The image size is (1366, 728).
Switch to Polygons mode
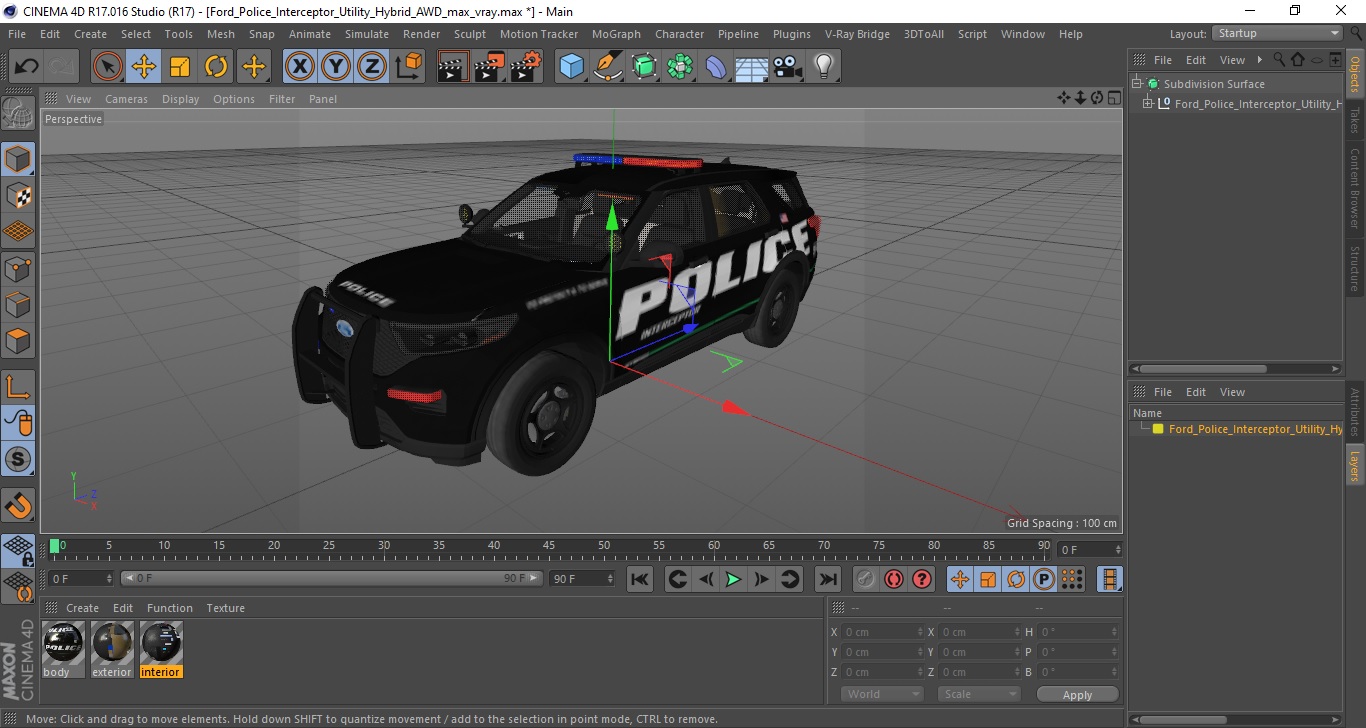18,340
